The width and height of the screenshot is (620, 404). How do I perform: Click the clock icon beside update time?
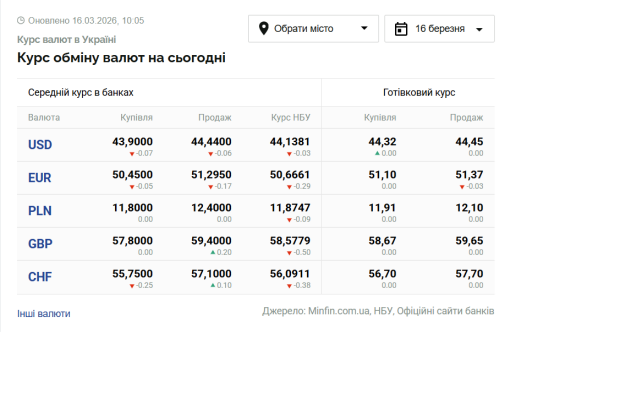tap(21, 20)
